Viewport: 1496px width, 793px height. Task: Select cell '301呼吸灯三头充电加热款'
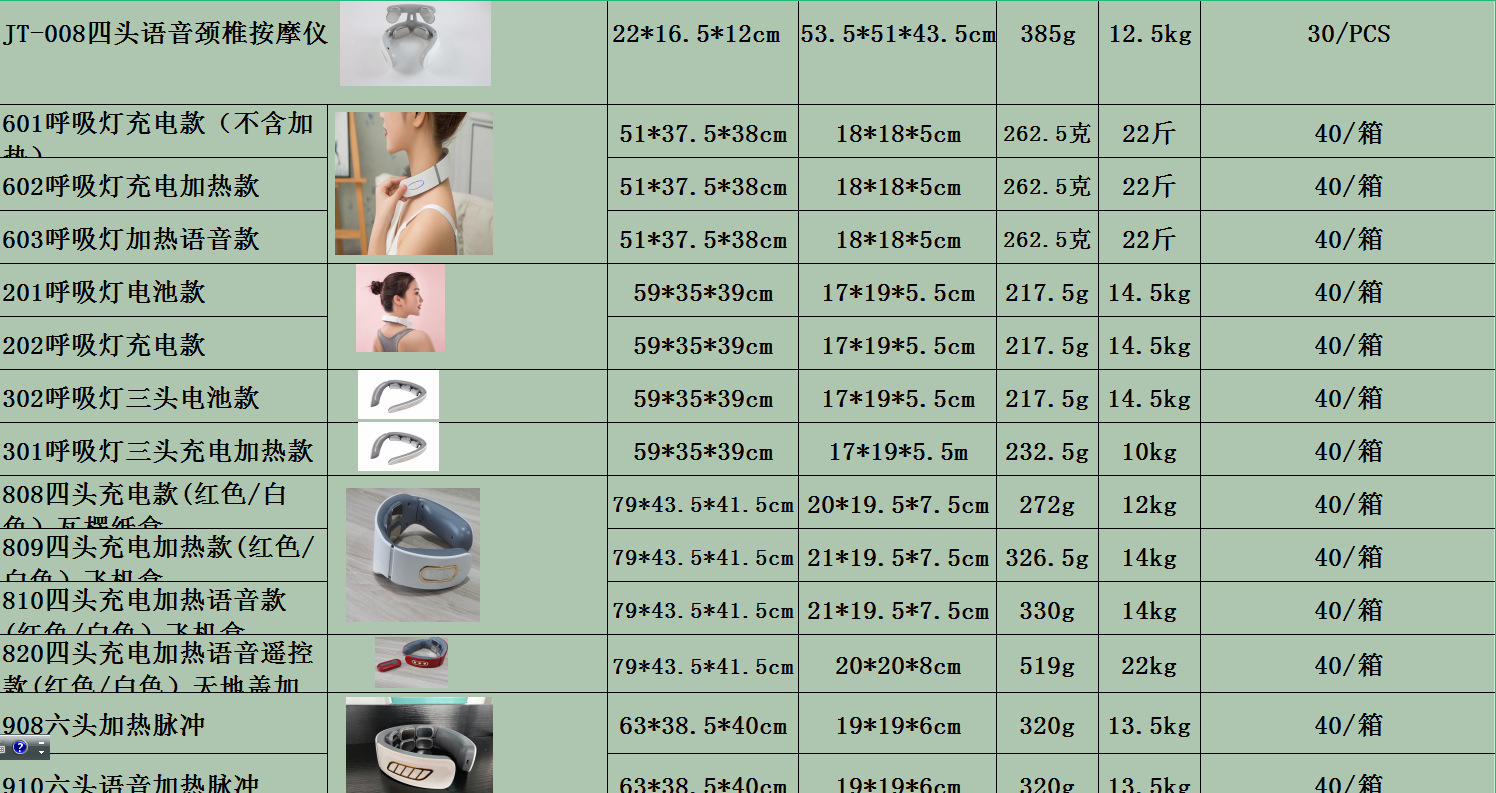[x=164, y=449]
